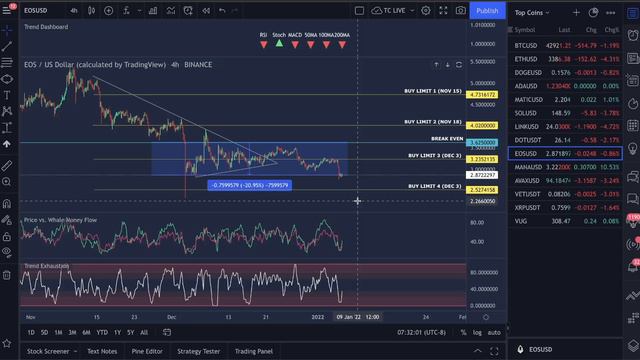Select the arrow icons tool
The width and height of the screenshot is (640, 360).
pos(7,144)
